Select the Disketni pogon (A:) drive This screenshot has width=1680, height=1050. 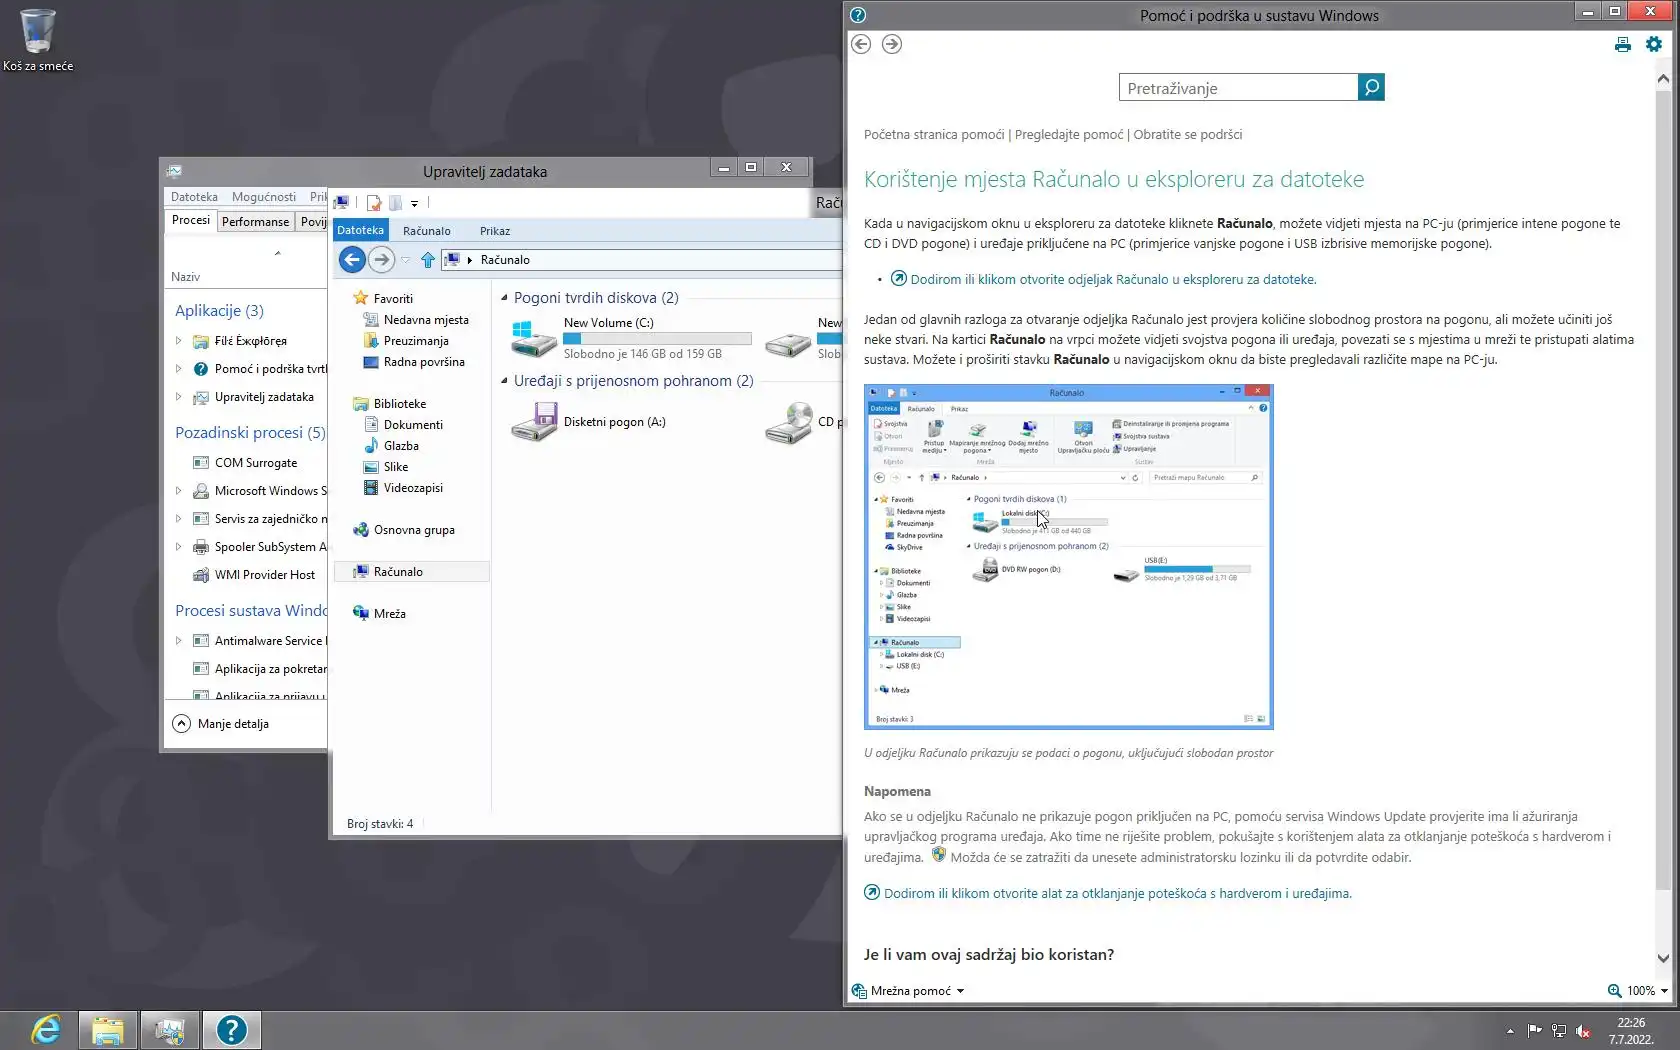tap(588, 422)
